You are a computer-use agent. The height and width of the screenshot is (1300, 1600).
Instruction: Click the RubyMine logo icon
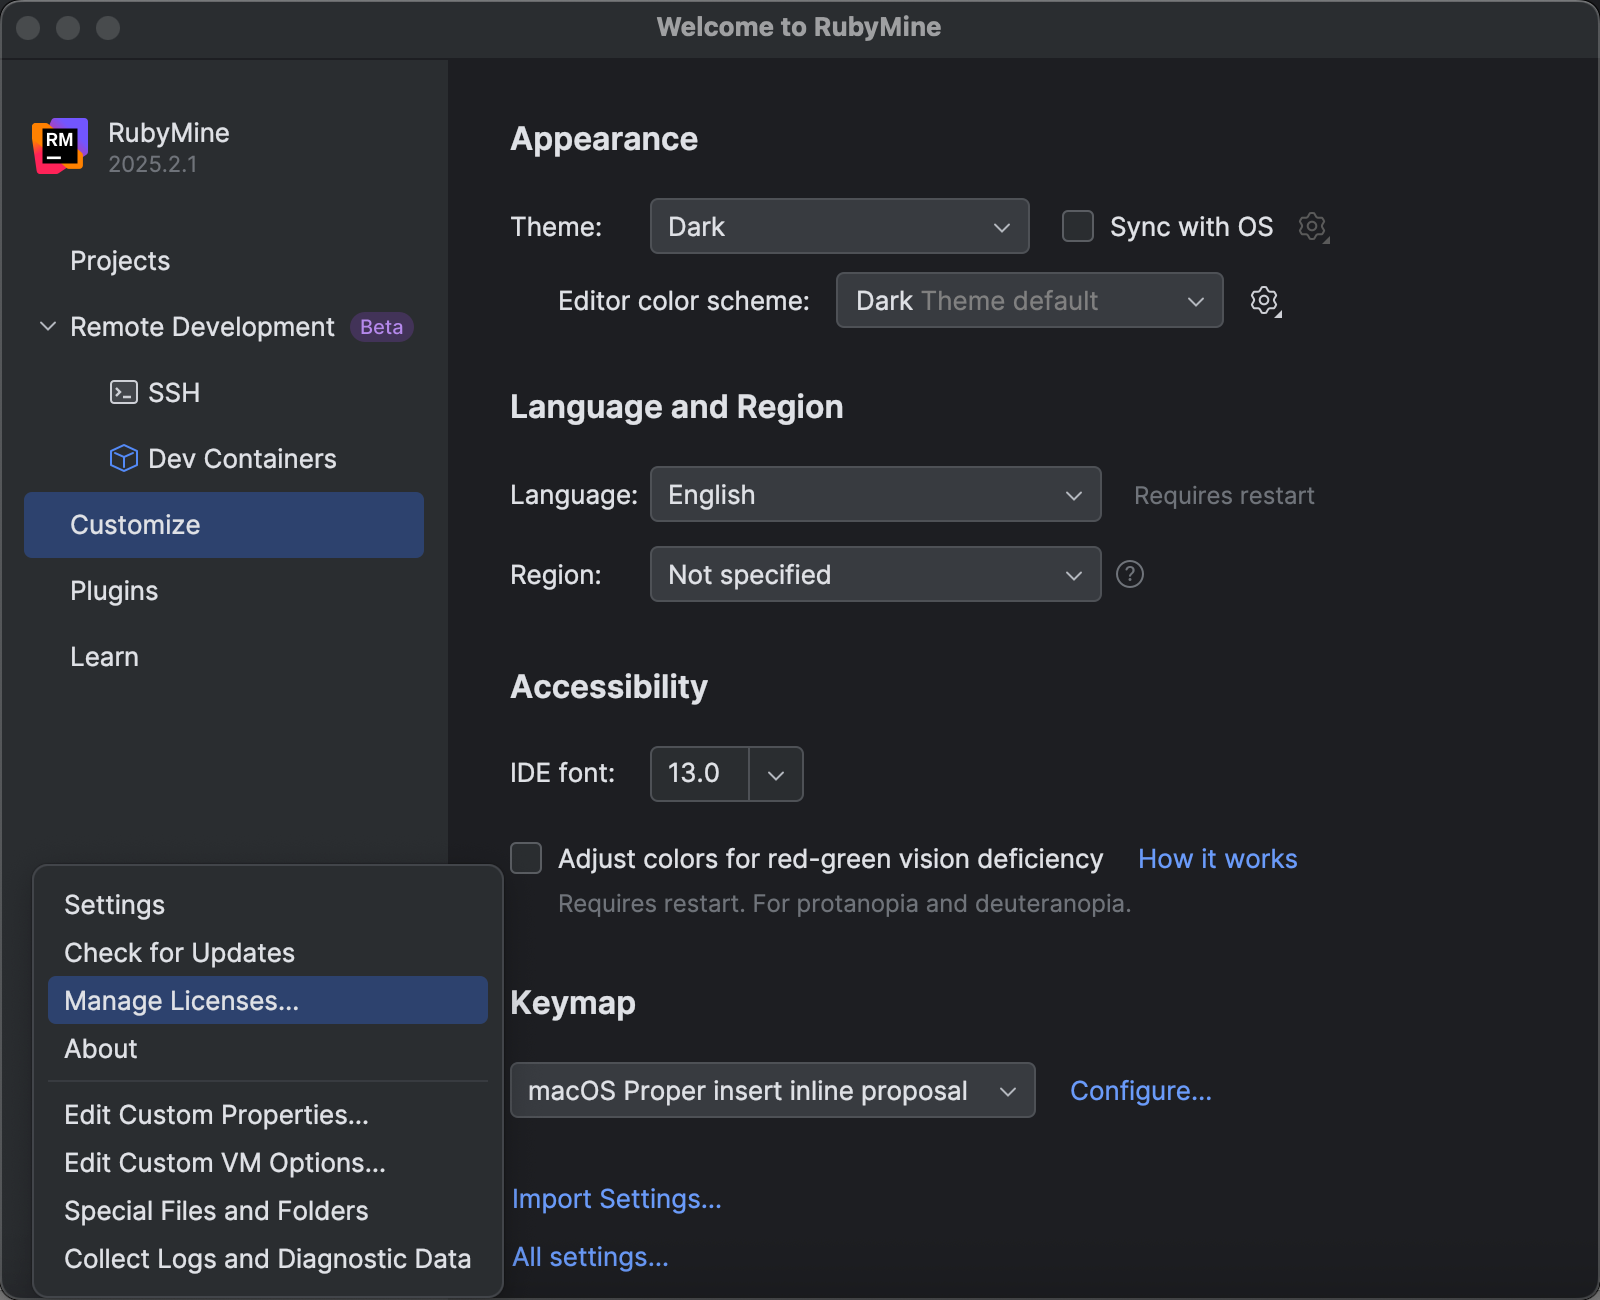point(60,146)
